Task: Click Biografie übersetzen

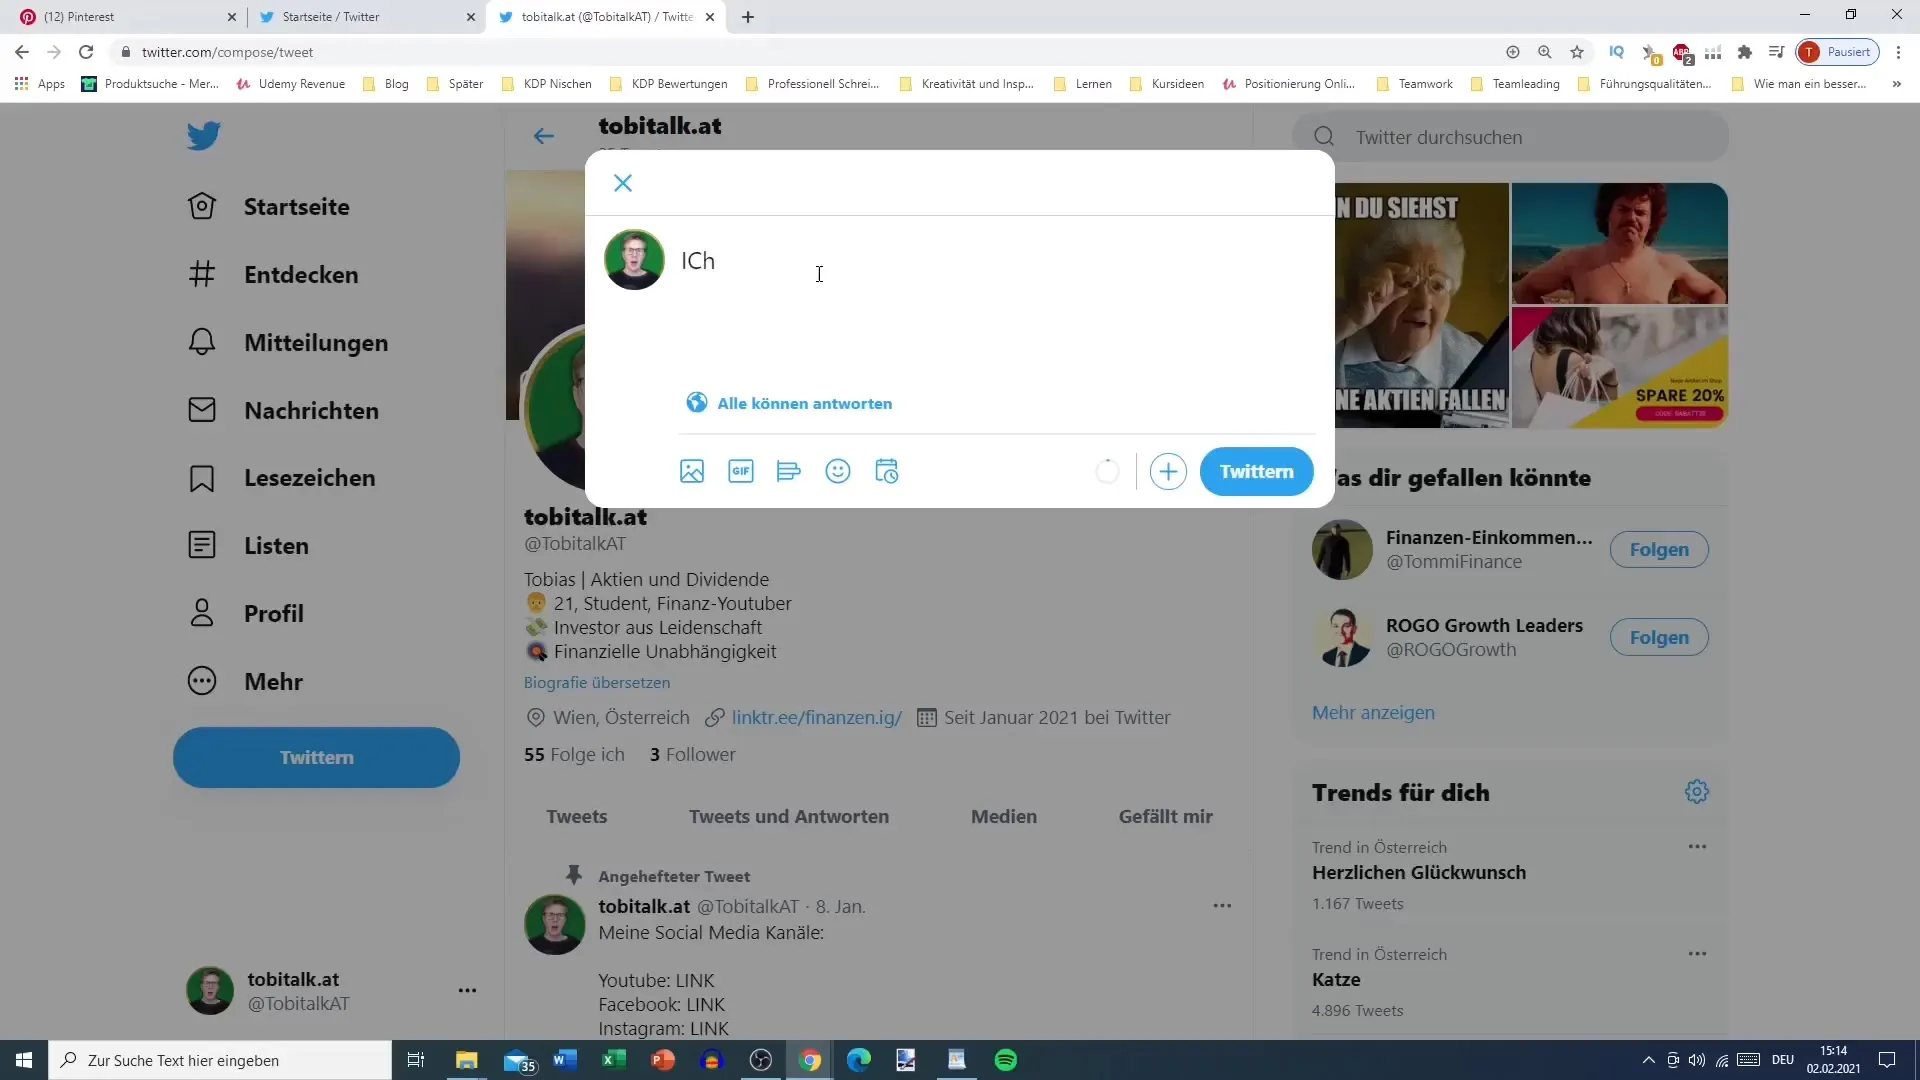Action: [597, 683]
